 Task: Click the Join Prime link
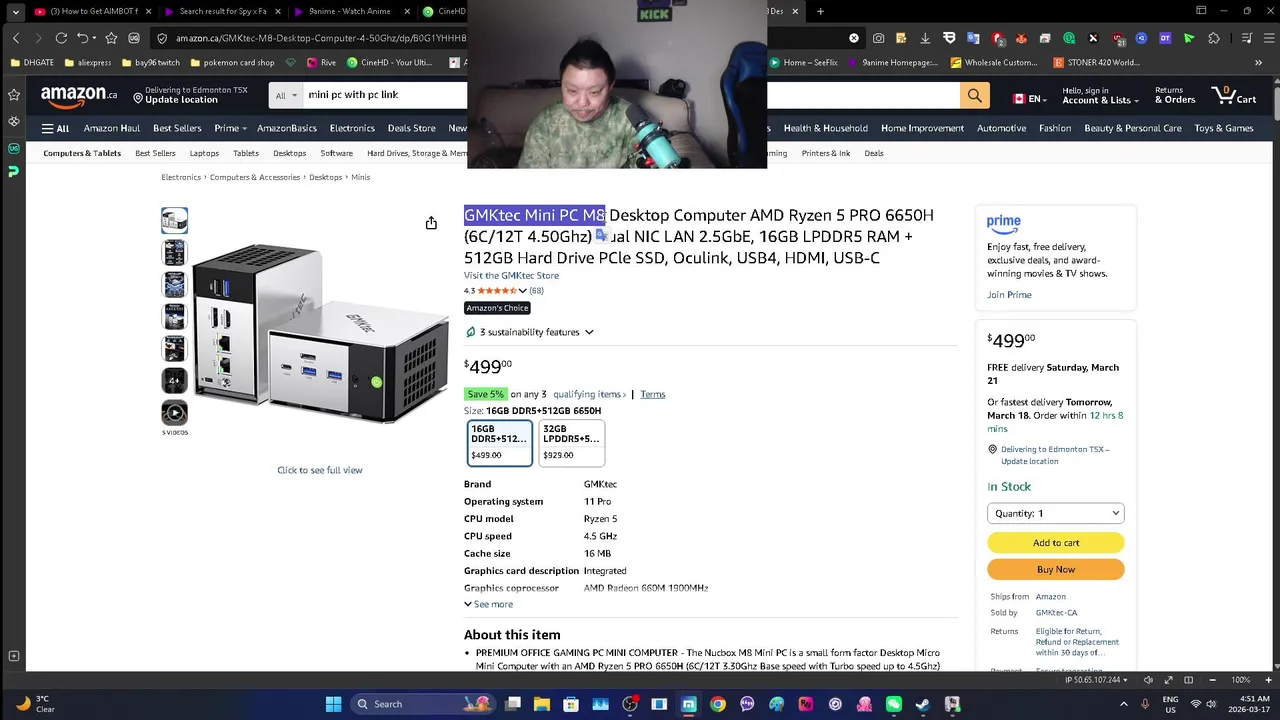pos(1009,295)
